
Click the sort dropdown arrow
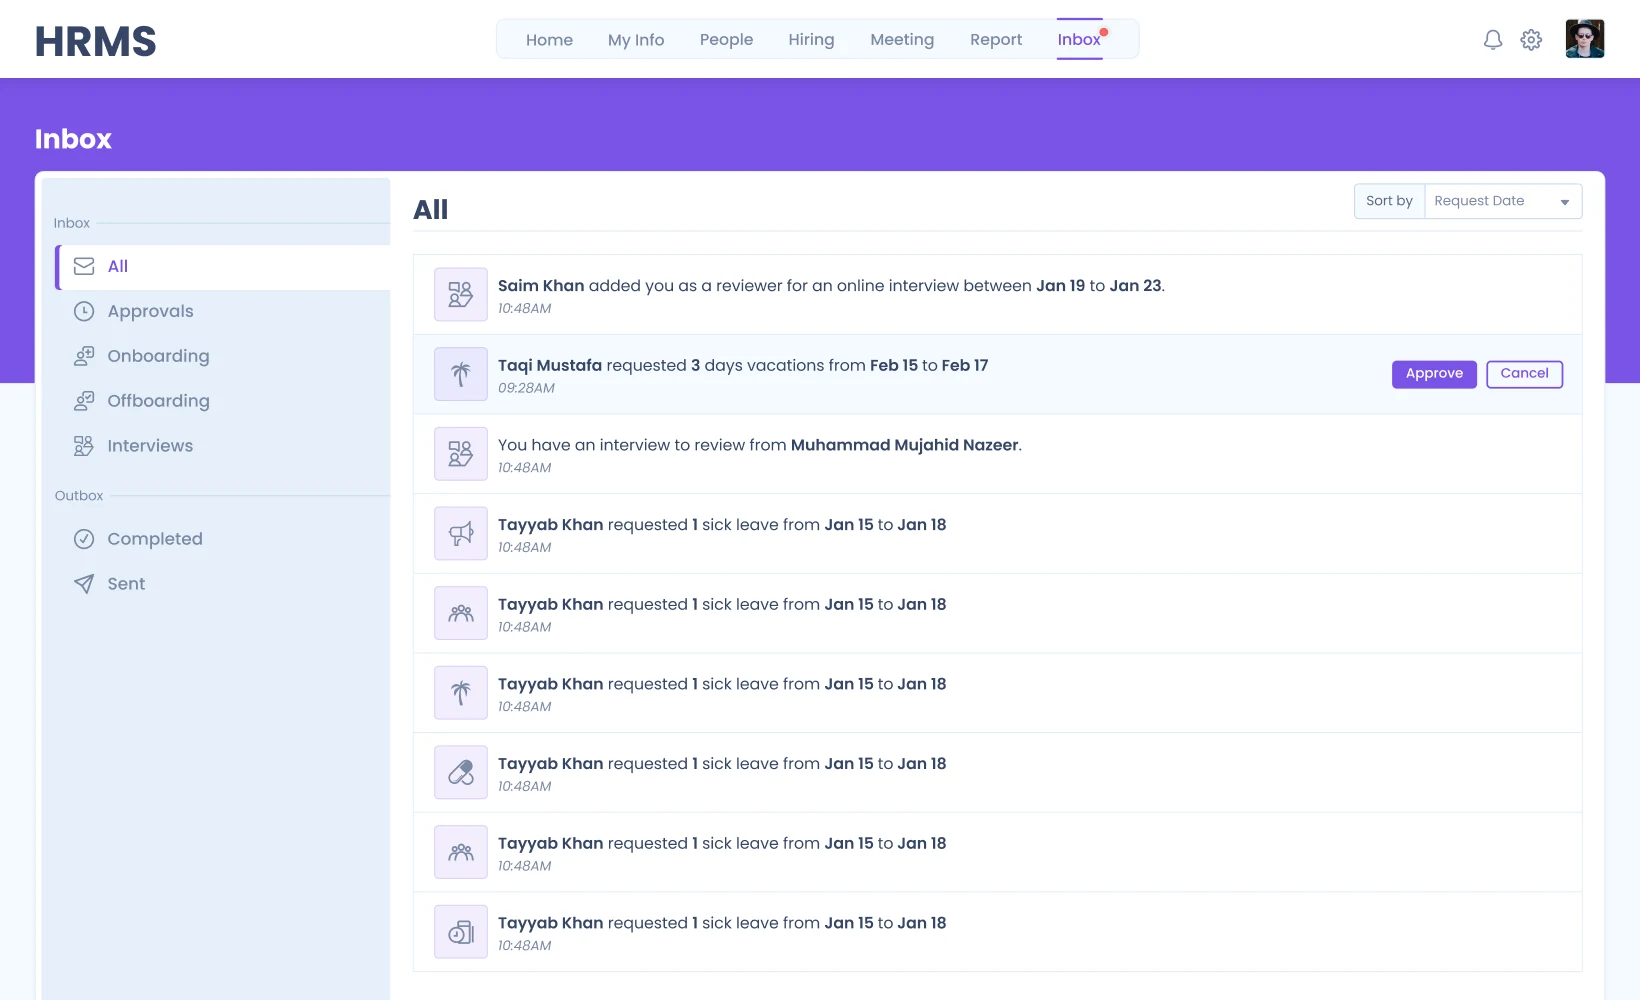(x=1565, y=202)
